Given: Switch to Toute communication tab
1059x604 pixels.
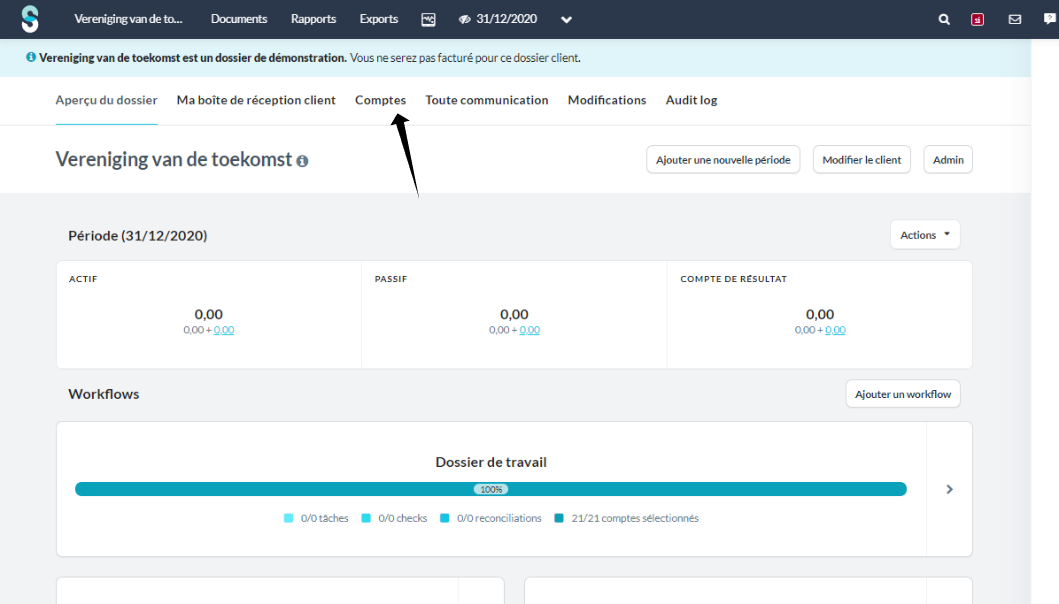Looking at the screenshot, I should tap(487, 100).
